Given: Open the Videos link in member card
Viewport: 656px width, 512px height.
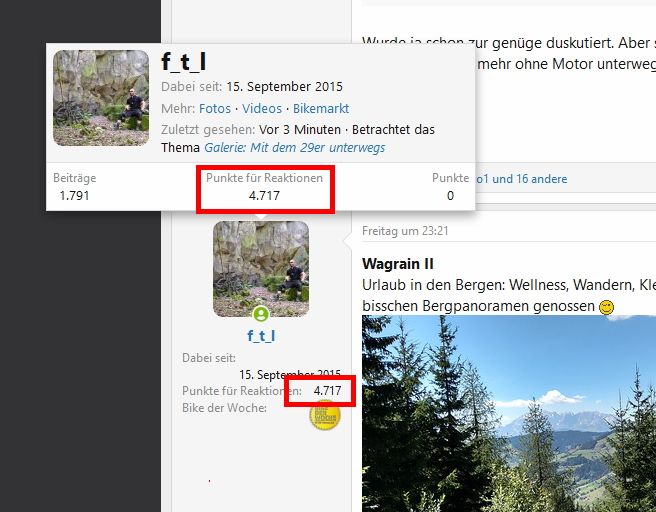Looking at the screenshot, I should pos(262,109).
